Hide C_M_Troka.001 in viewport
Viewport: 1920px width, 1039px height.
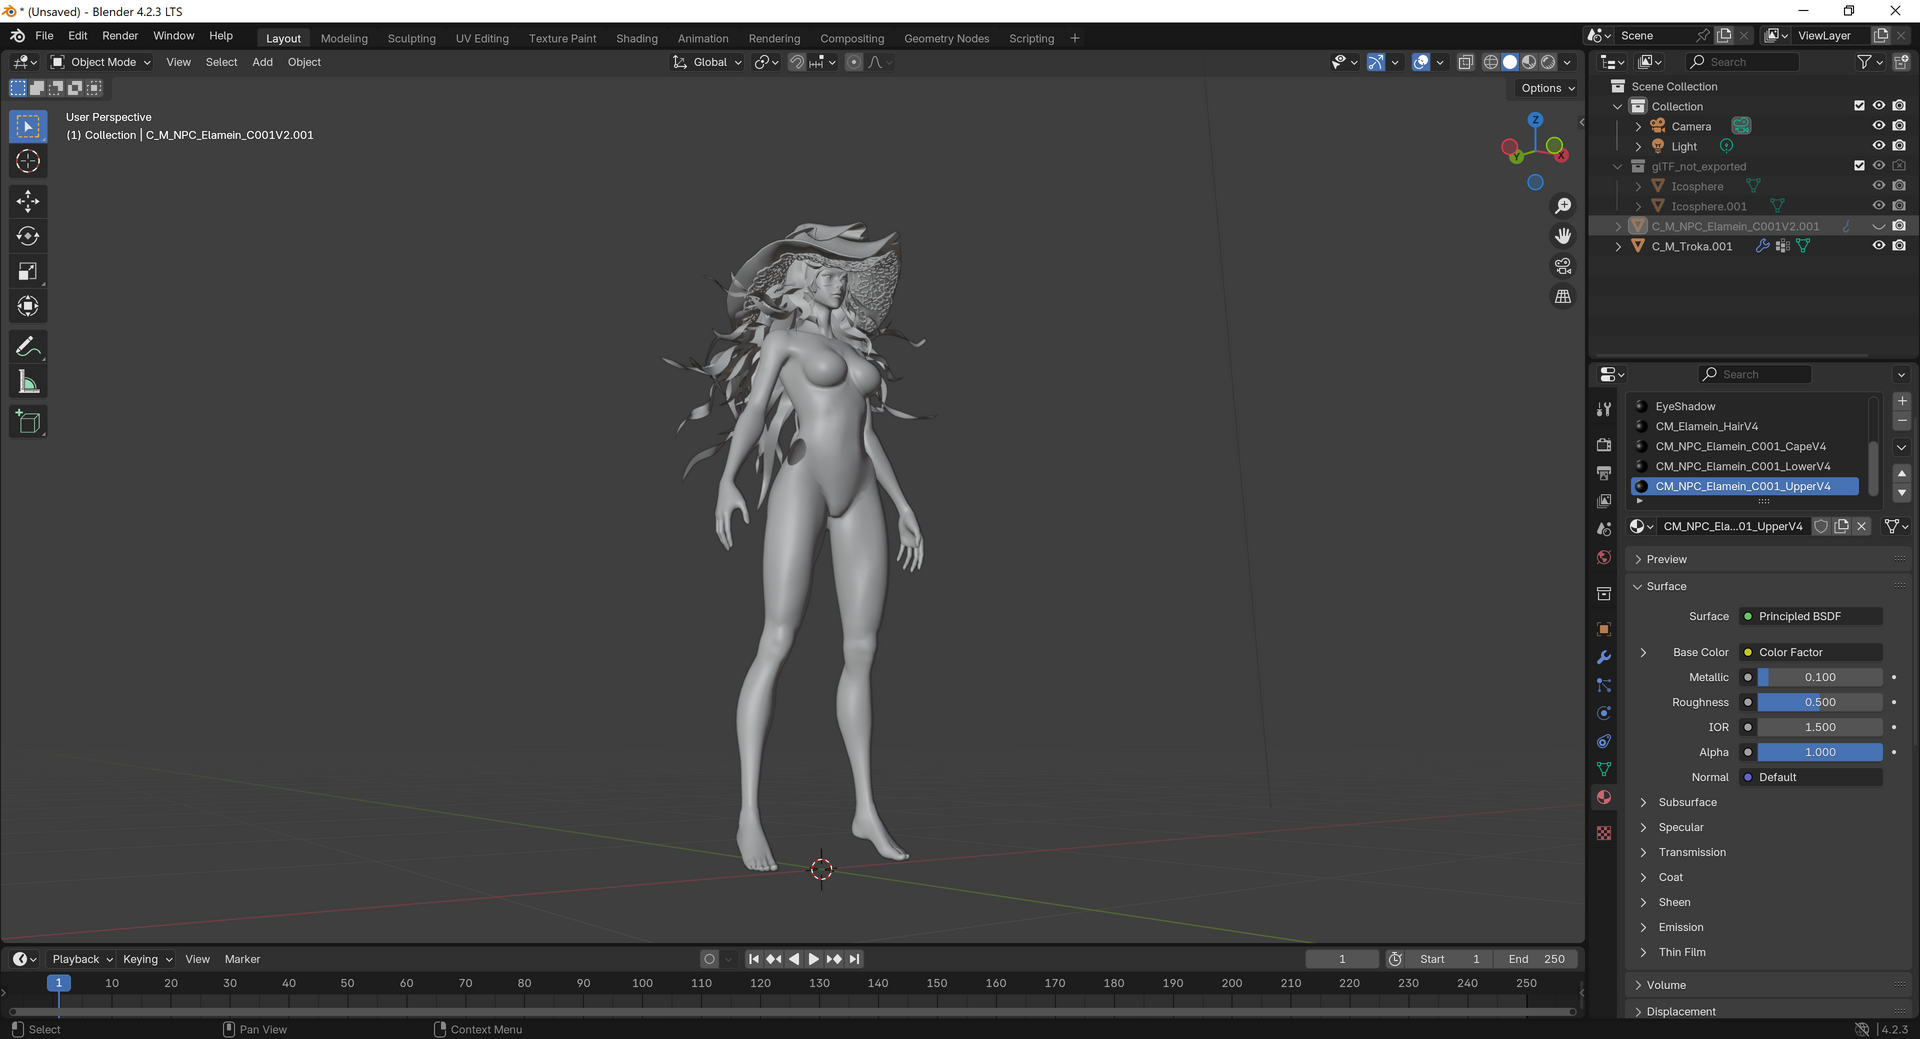pyautogui.click(x=1879, y=246)
